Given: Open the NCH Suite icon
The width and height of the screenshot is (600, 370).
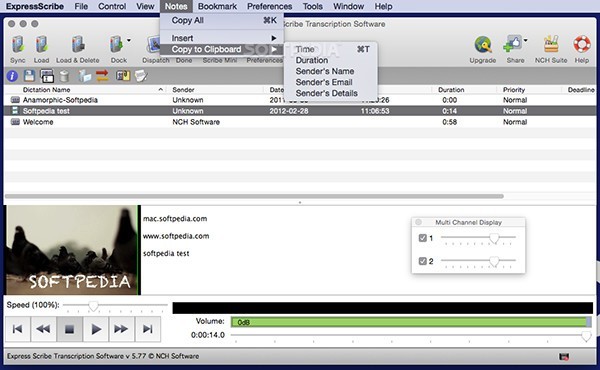Looking at the screenshot, I should pyautogui.click(x=551, y=44).
